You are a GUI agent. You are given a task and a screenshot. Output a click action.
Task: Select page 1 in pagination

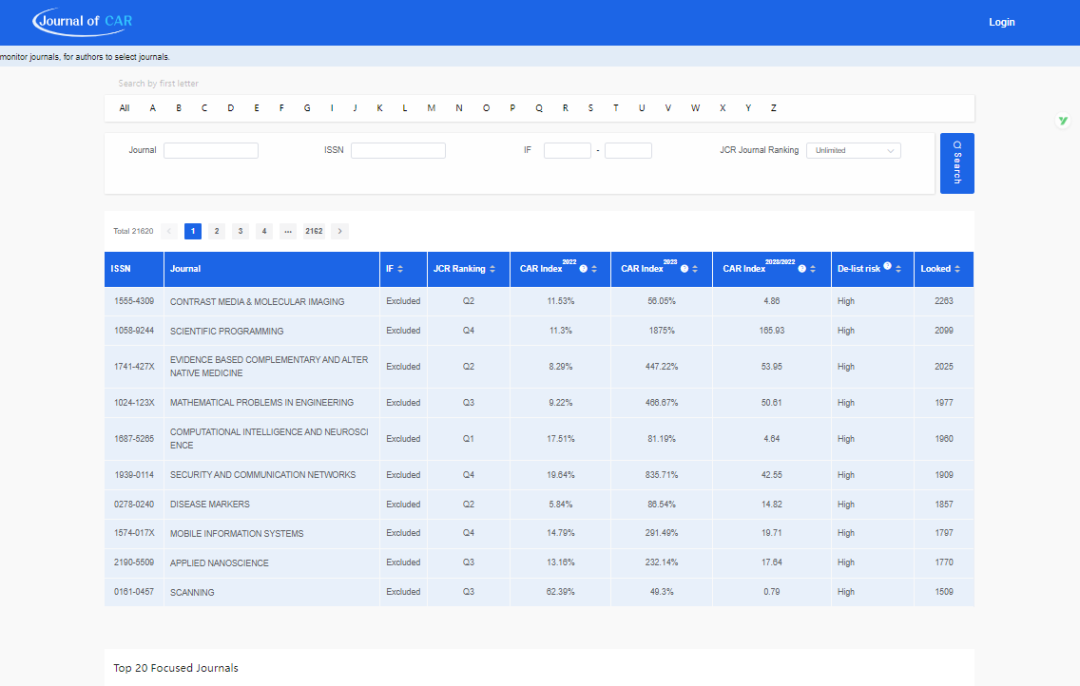193,231
